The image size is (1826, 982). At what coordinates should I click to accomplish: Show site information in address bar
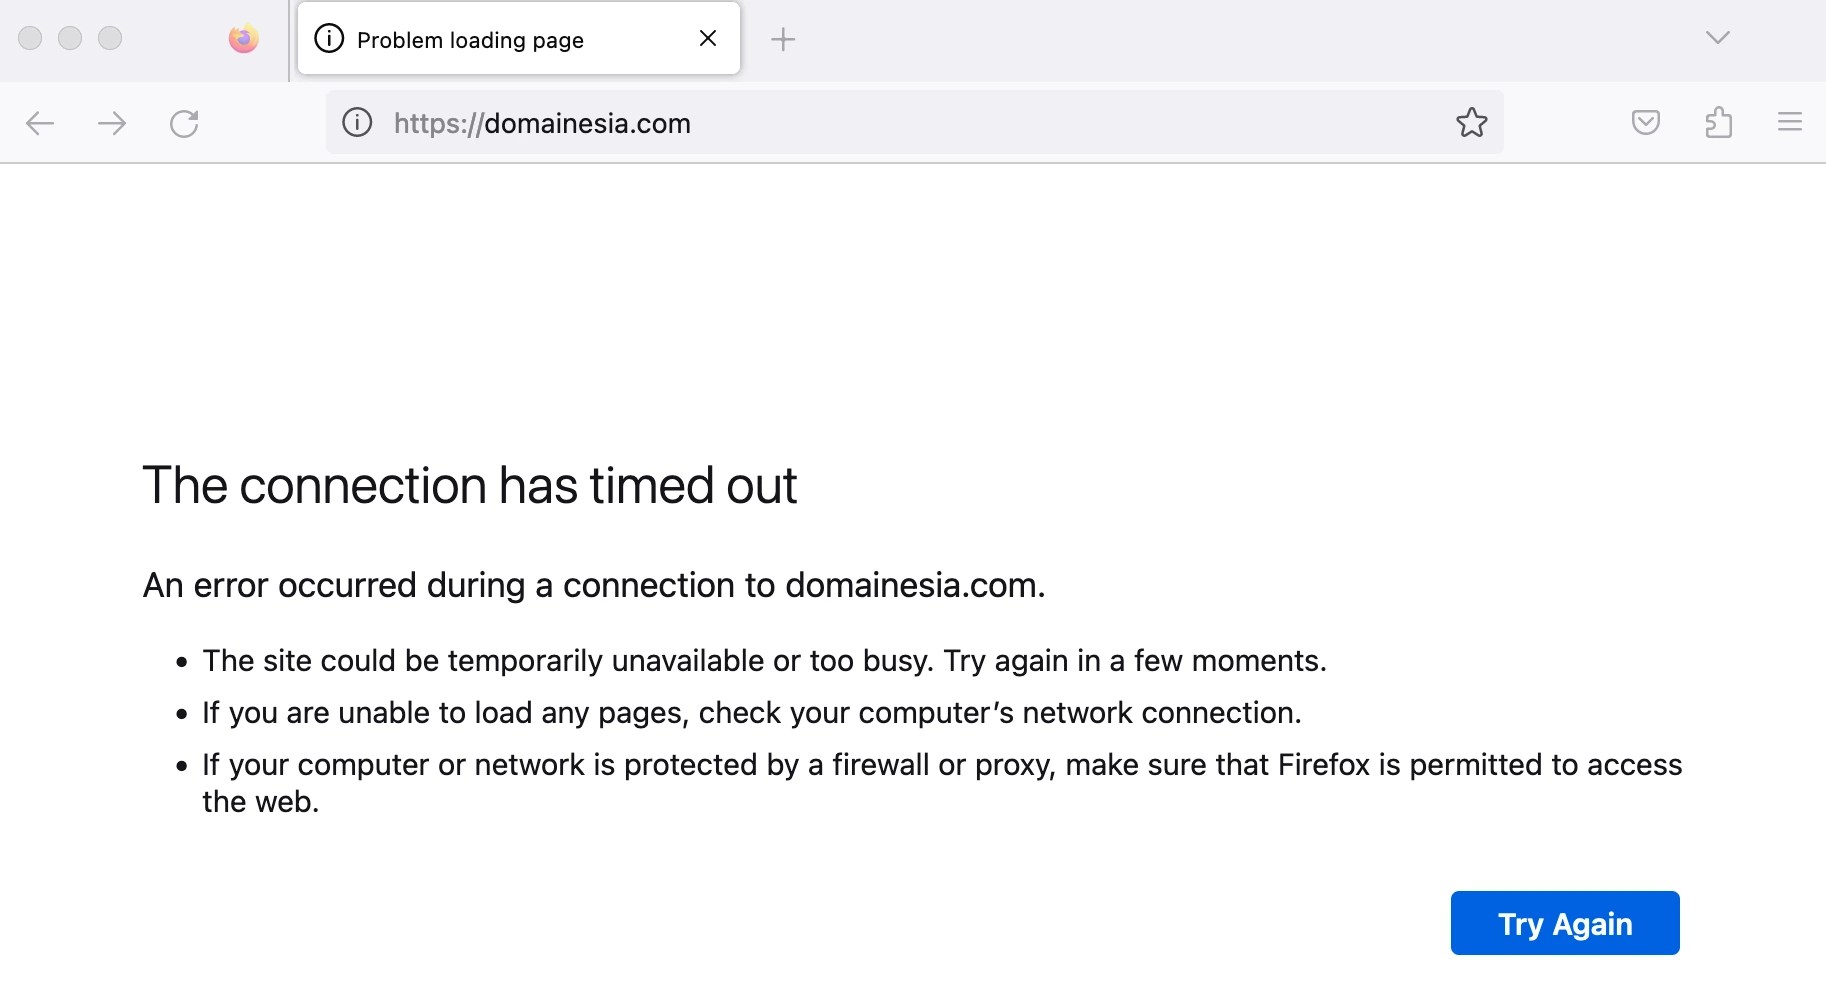coord(357,123)
